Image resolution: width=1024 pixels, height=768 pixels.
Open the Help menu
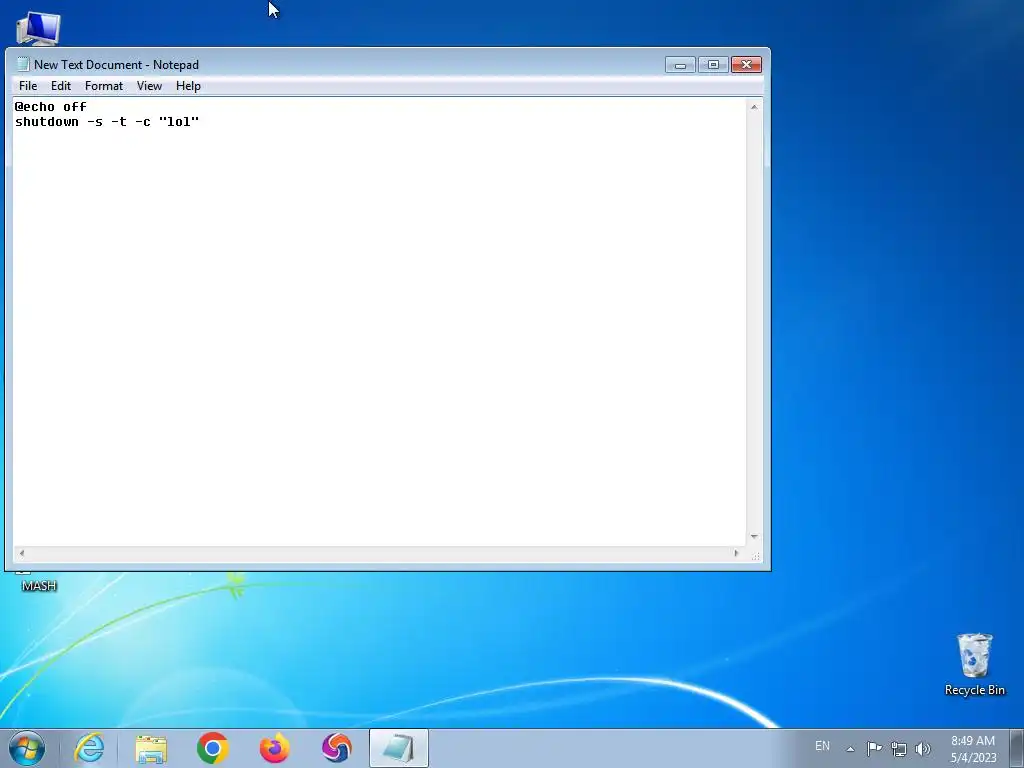point(188,86)
